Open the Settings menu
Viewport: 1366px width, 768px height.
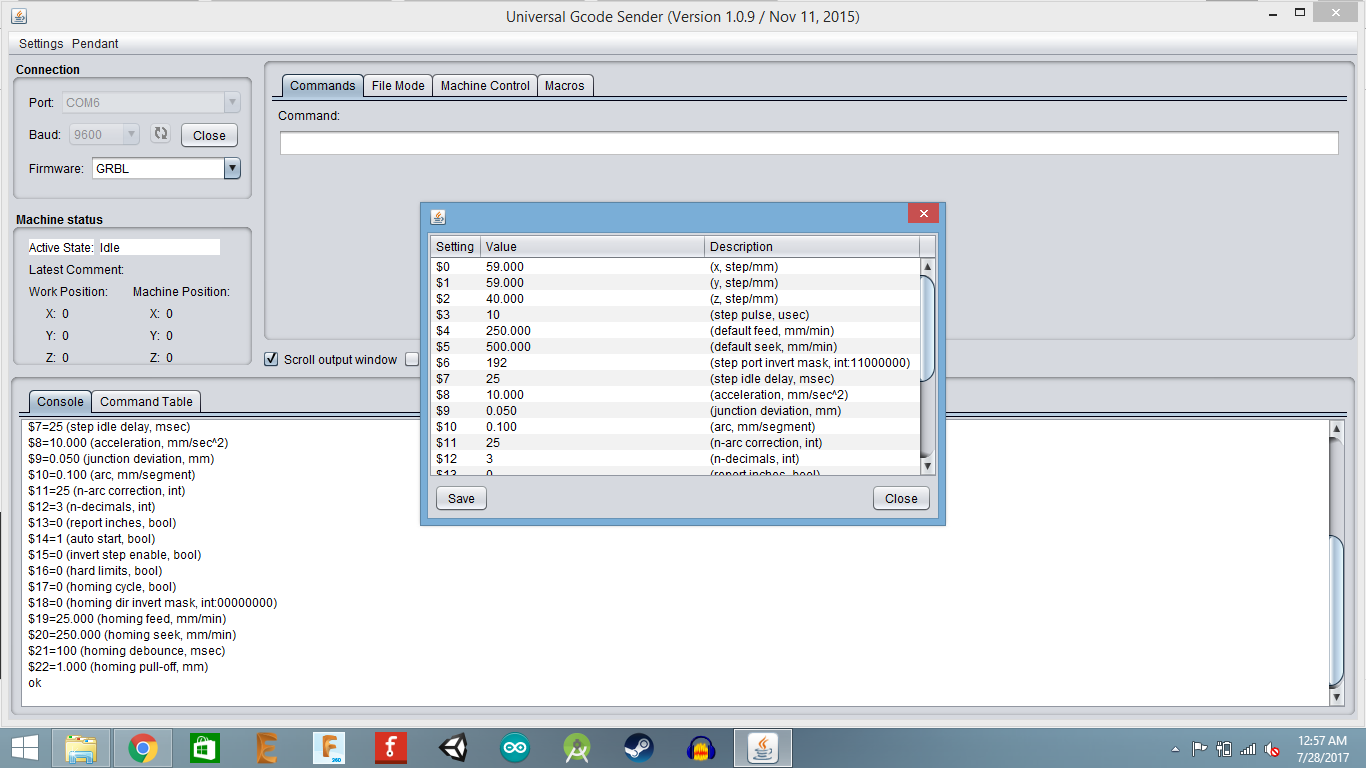pos(41,44)
